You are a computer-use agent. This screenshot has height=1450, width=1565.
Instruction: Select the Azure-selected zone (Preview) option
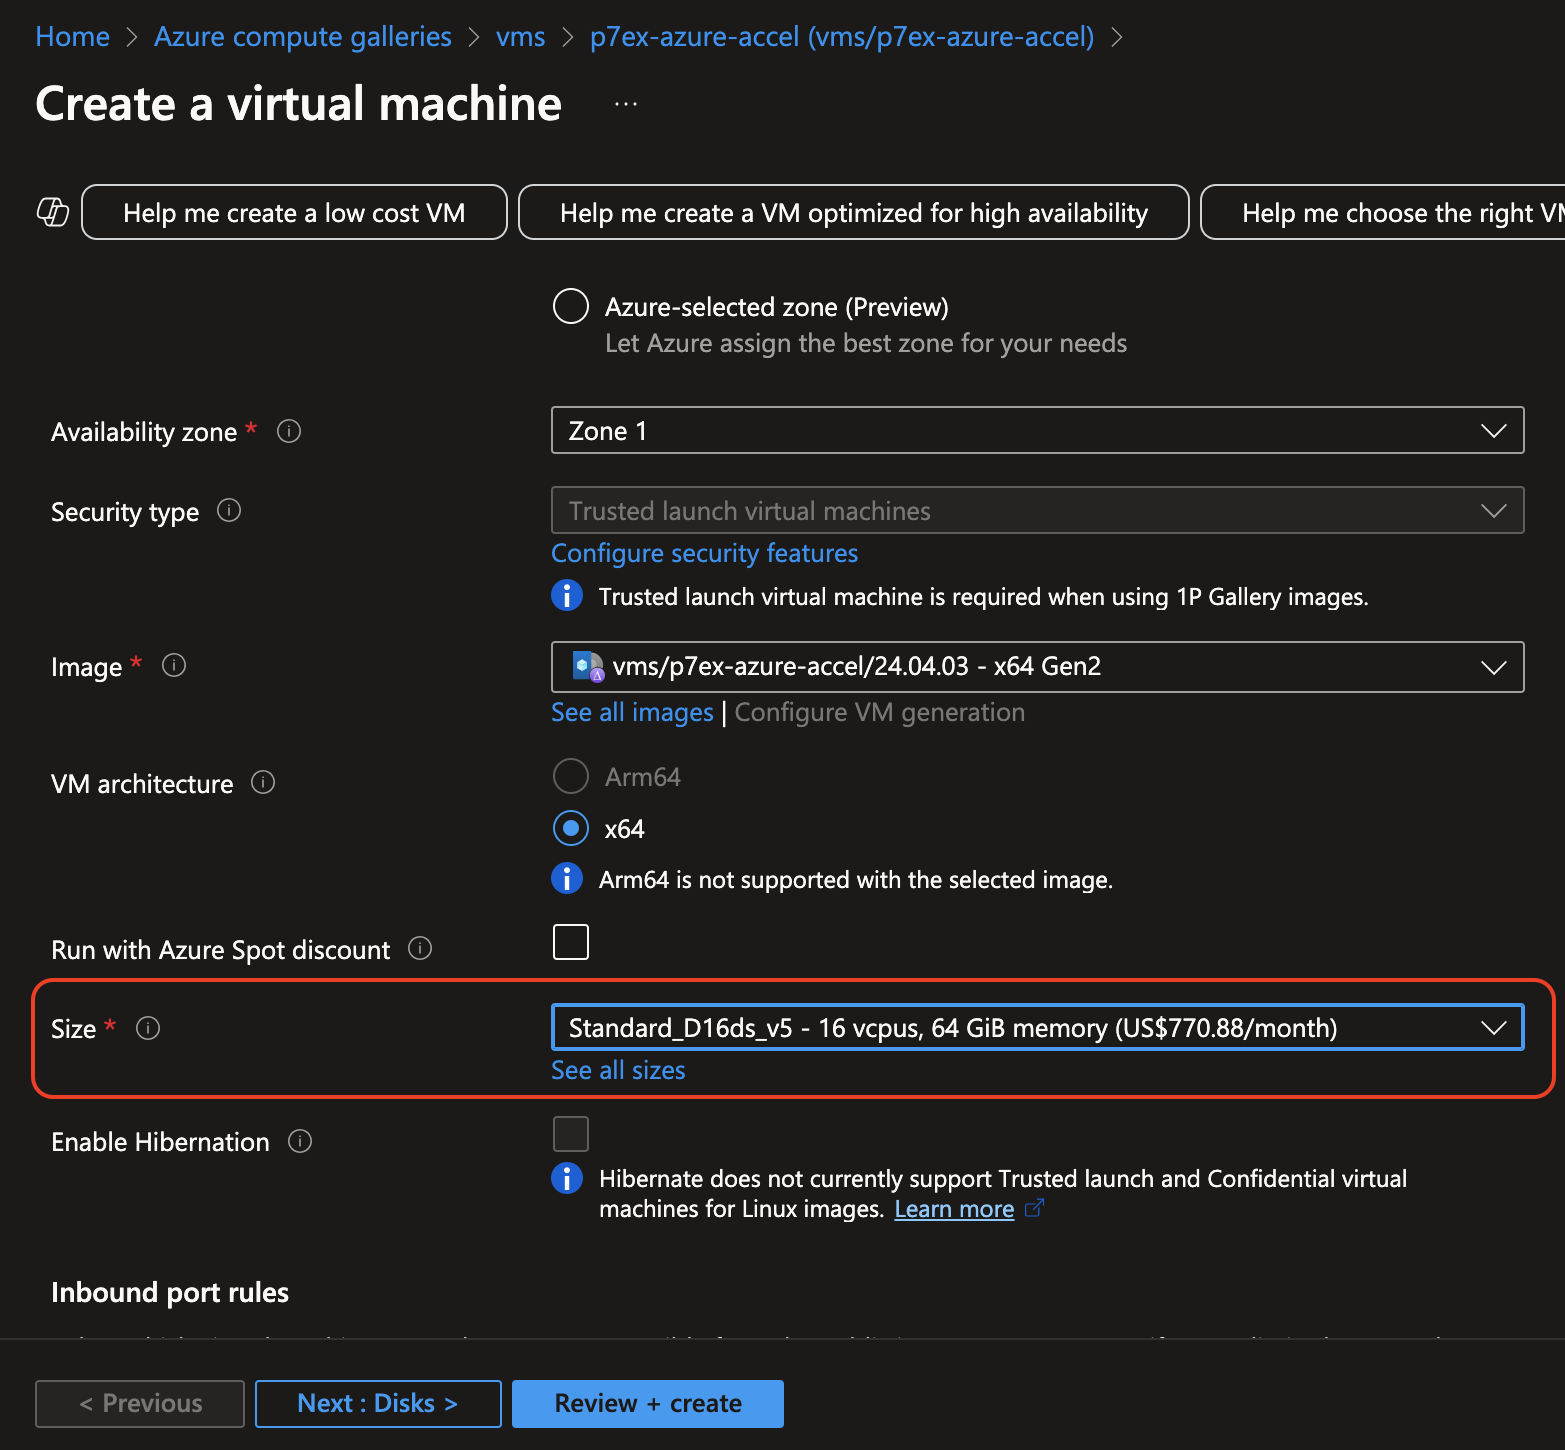(571, 306)
